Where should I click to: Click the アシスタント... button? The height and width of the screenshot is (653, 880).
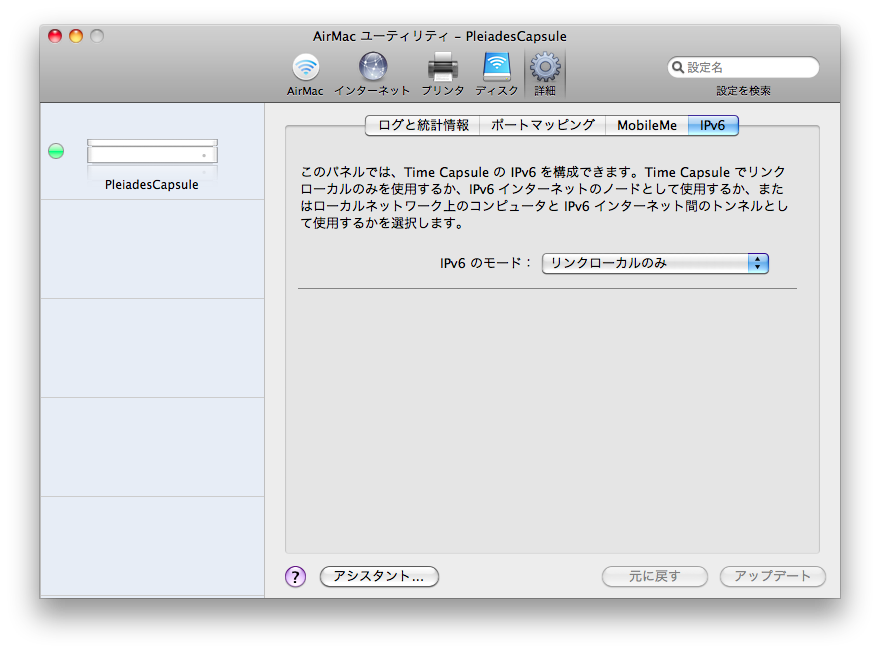click(379, 576)
